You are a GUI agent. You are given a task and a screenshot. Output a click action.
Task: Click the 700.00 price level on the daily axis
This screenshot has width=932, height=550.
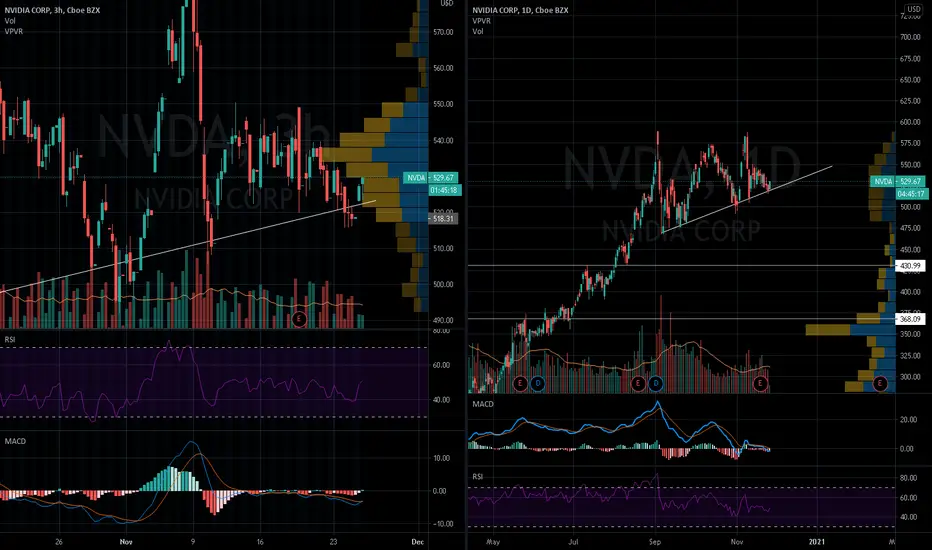[910, 37]
